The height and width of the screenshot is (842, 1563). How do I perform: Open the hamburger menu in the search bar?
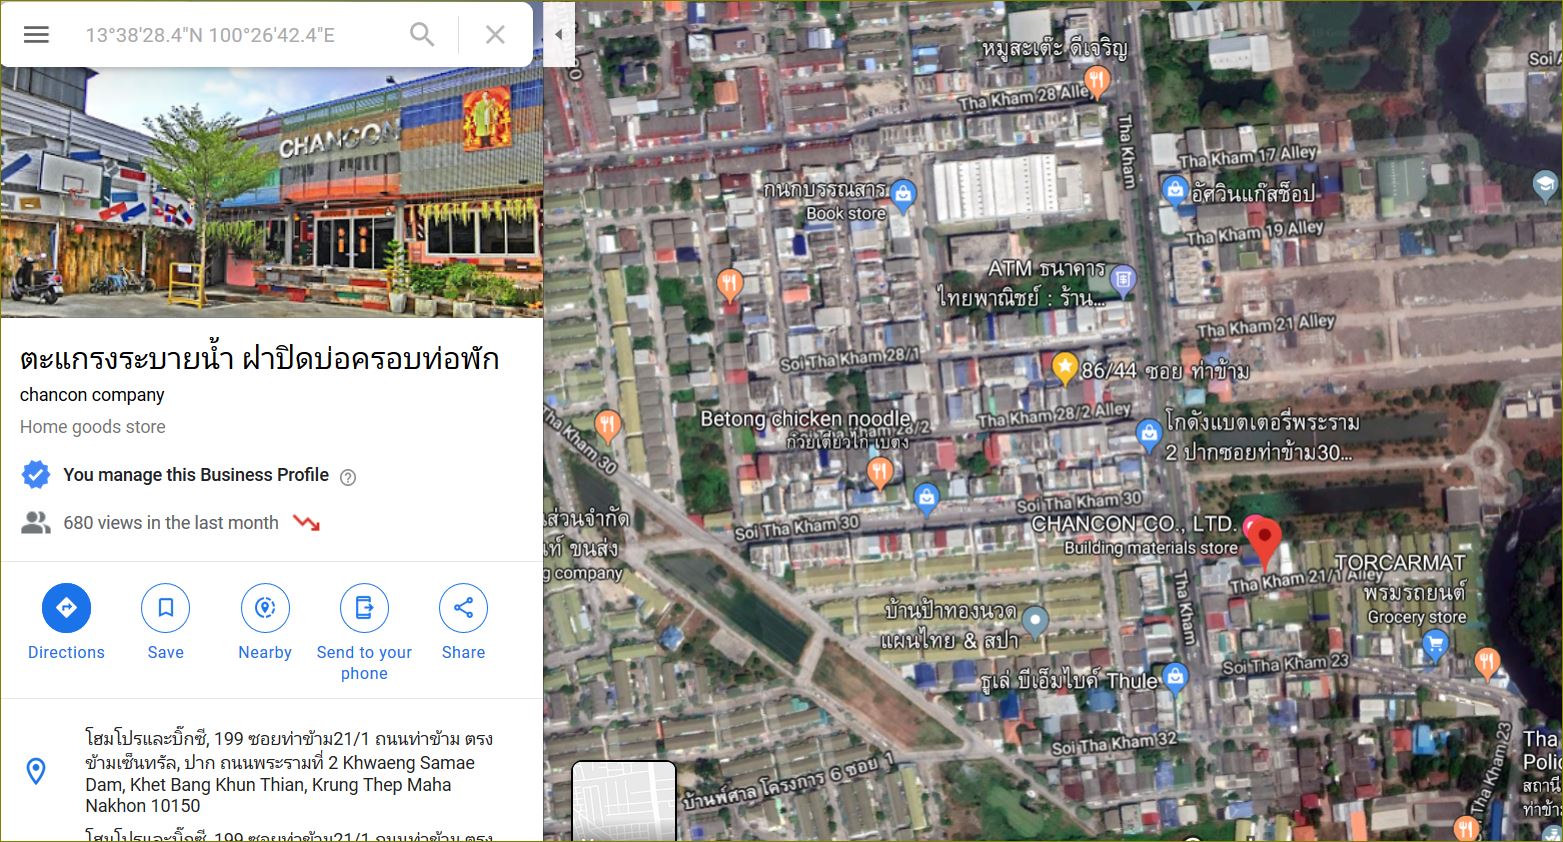[x=36, y=35]
